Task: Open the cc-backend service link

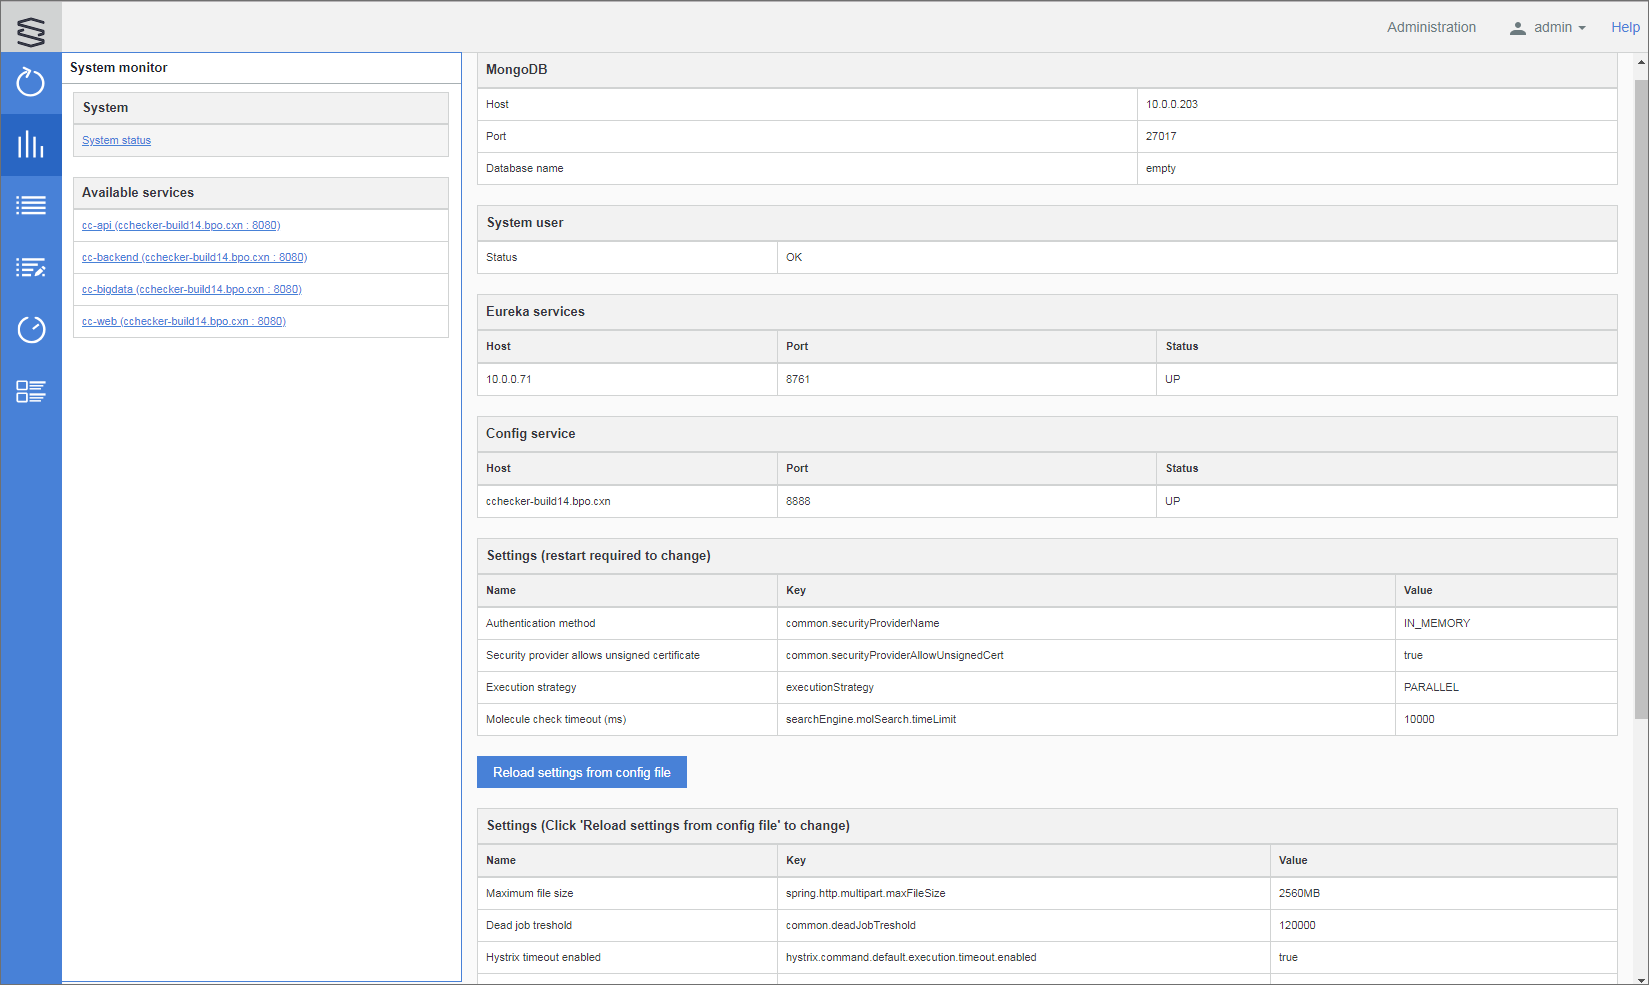Action: [194, 258]
